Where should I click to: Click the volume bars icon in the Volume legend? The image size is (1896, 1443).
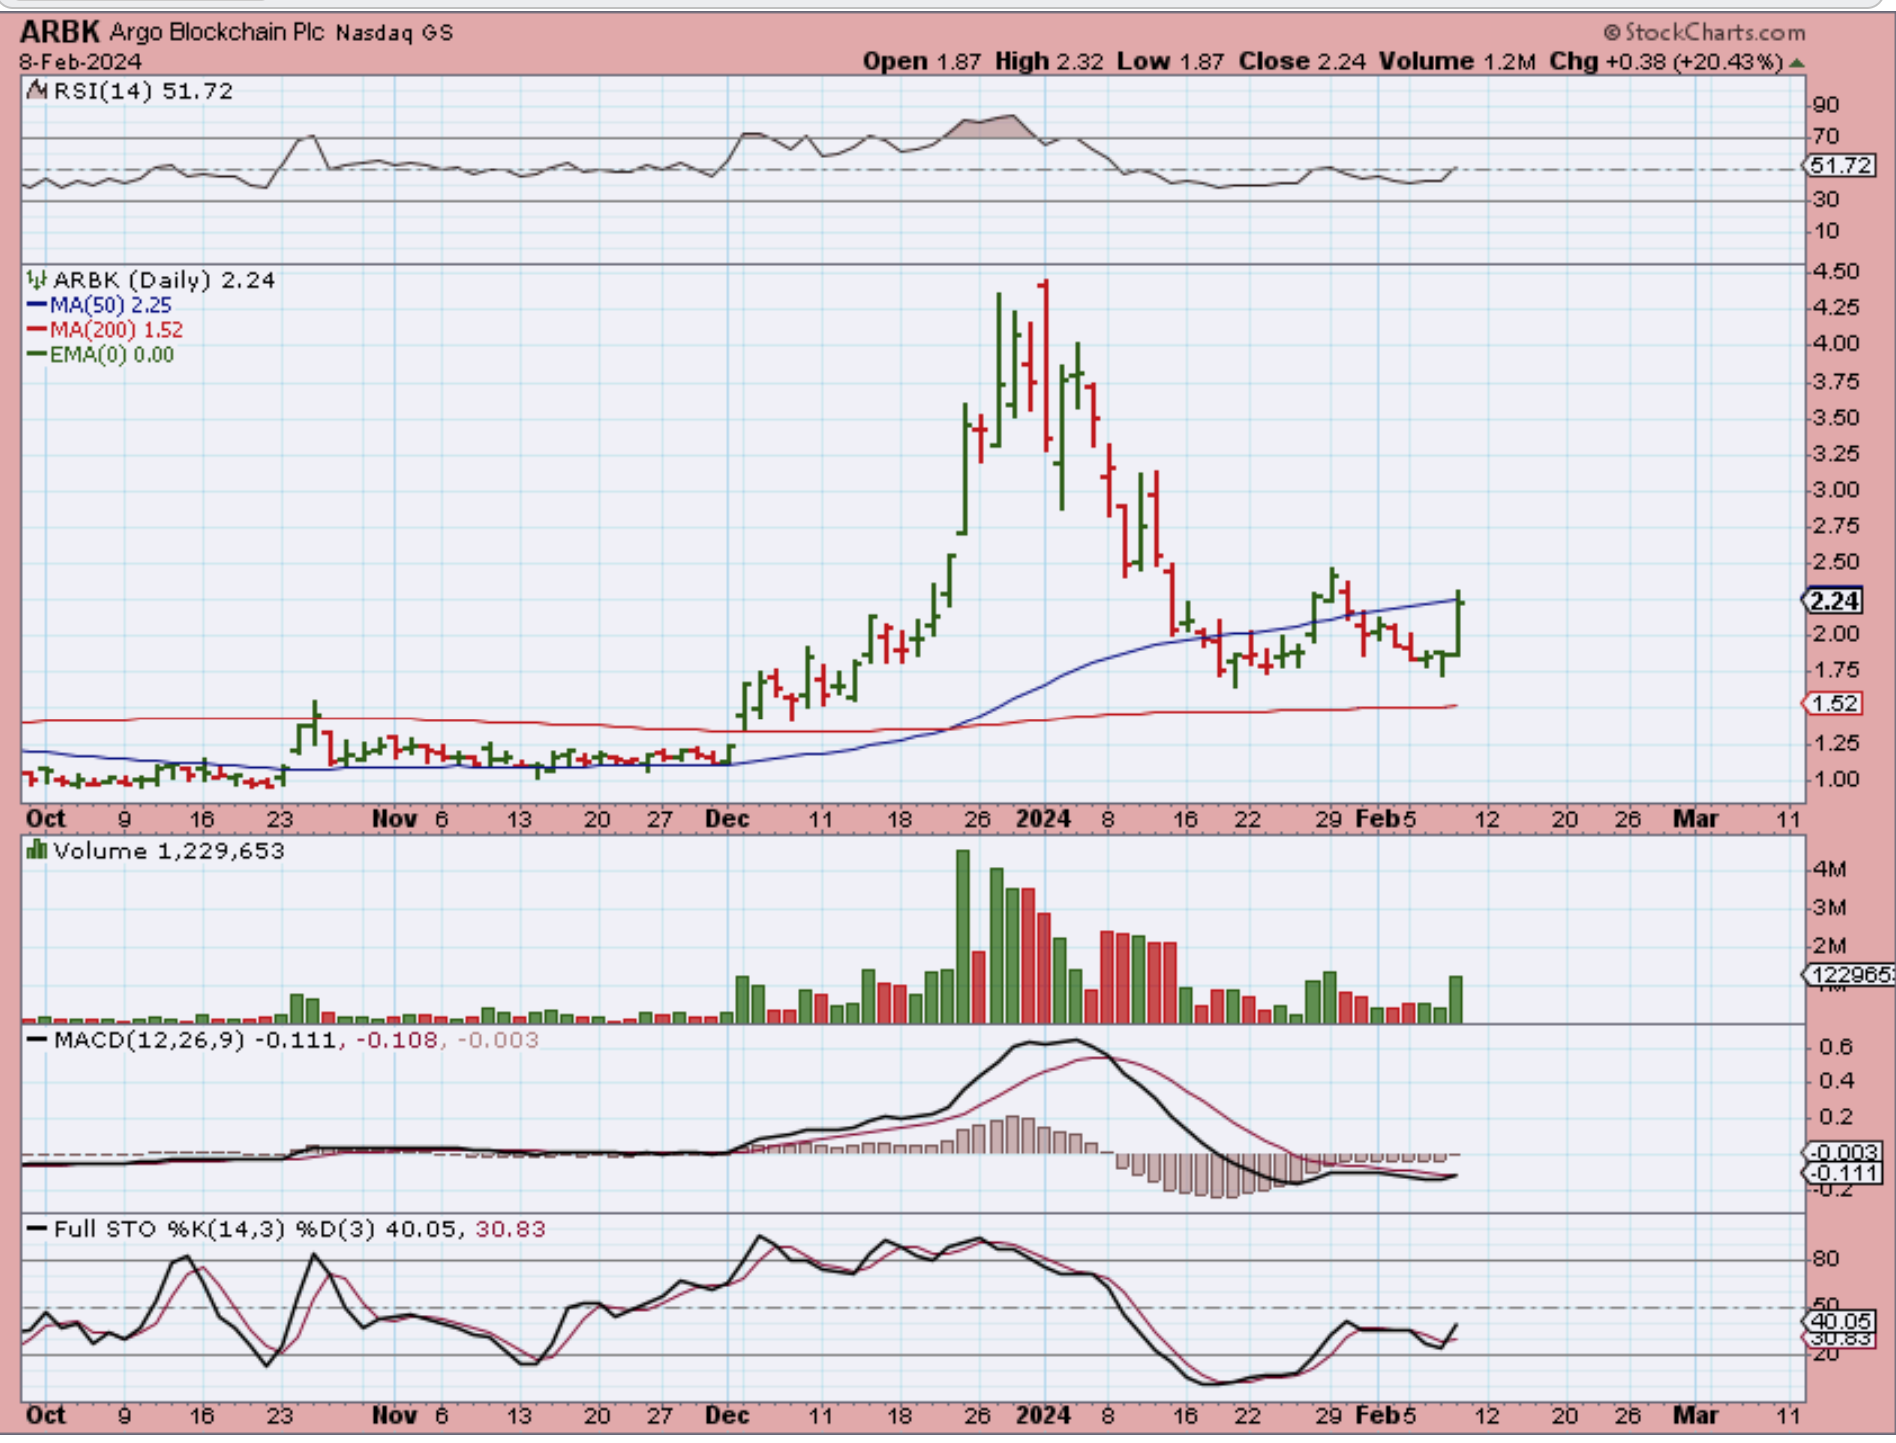pyautogui.click(x=37, y=850)
